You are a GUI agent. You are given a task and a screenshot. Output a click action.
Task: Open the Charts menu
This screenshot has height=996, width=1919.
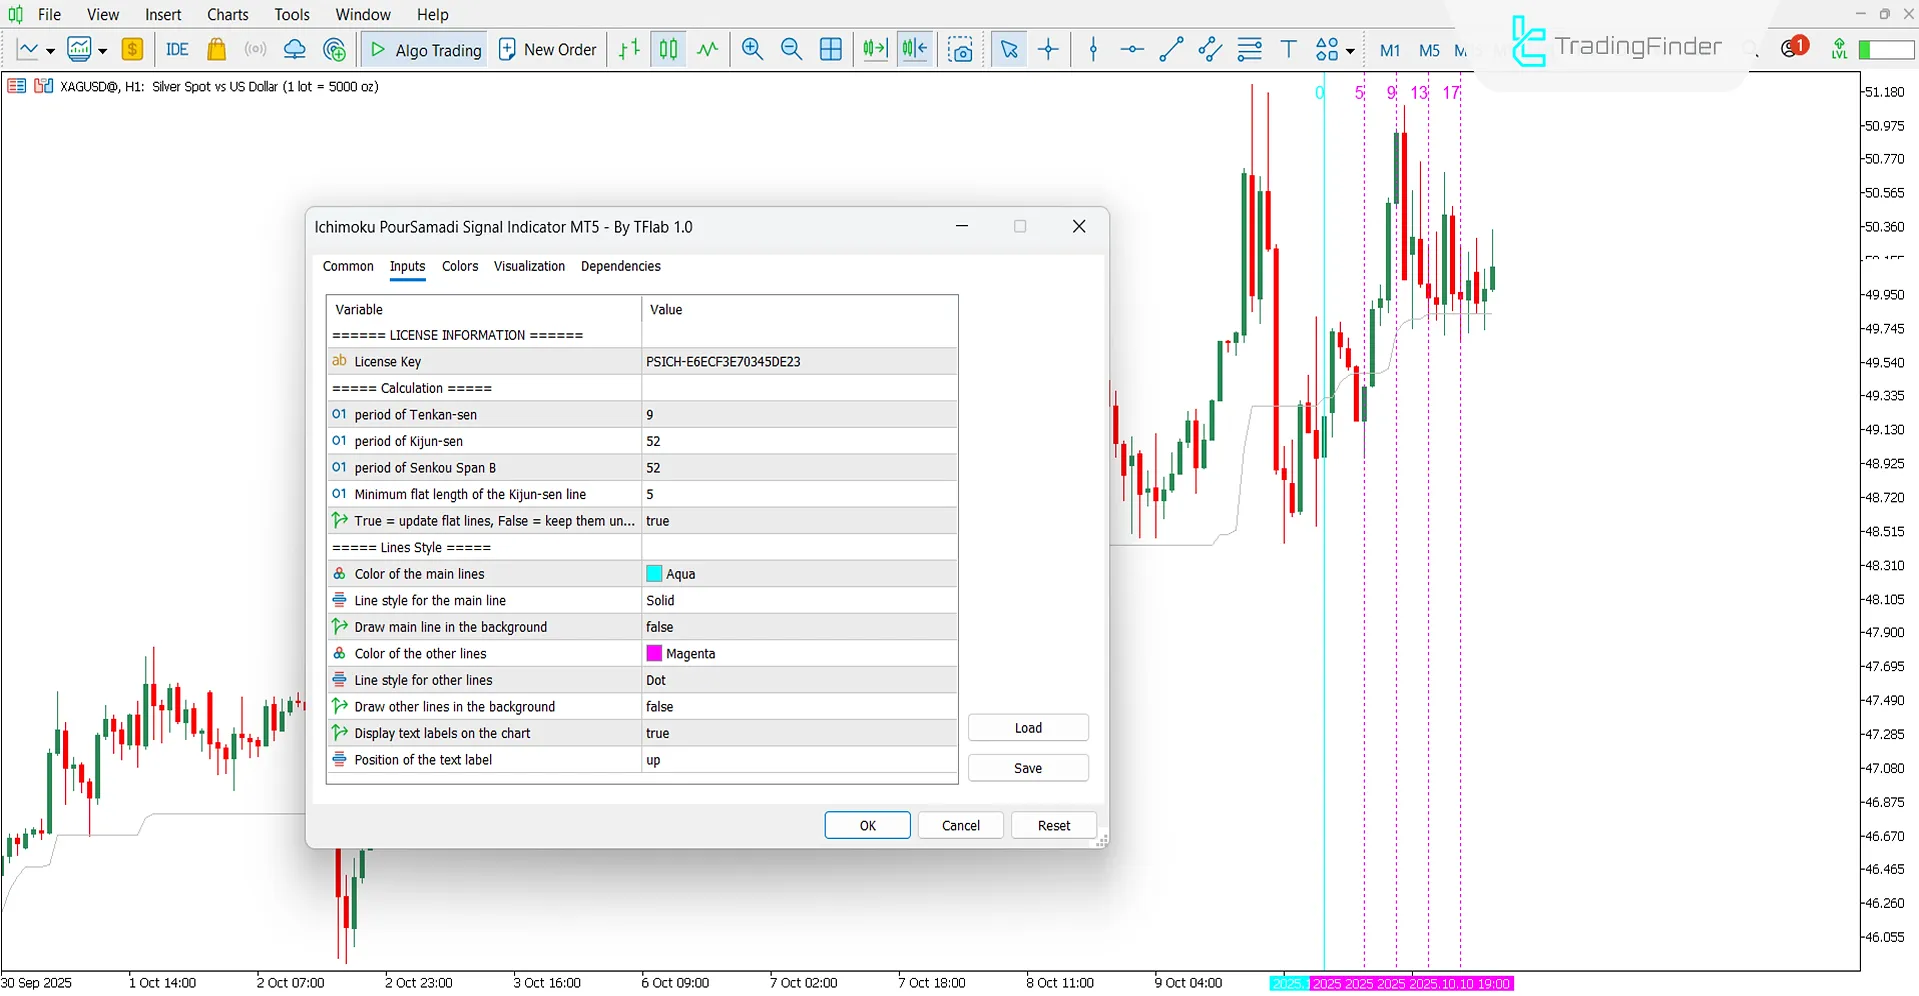pos(227,14)
